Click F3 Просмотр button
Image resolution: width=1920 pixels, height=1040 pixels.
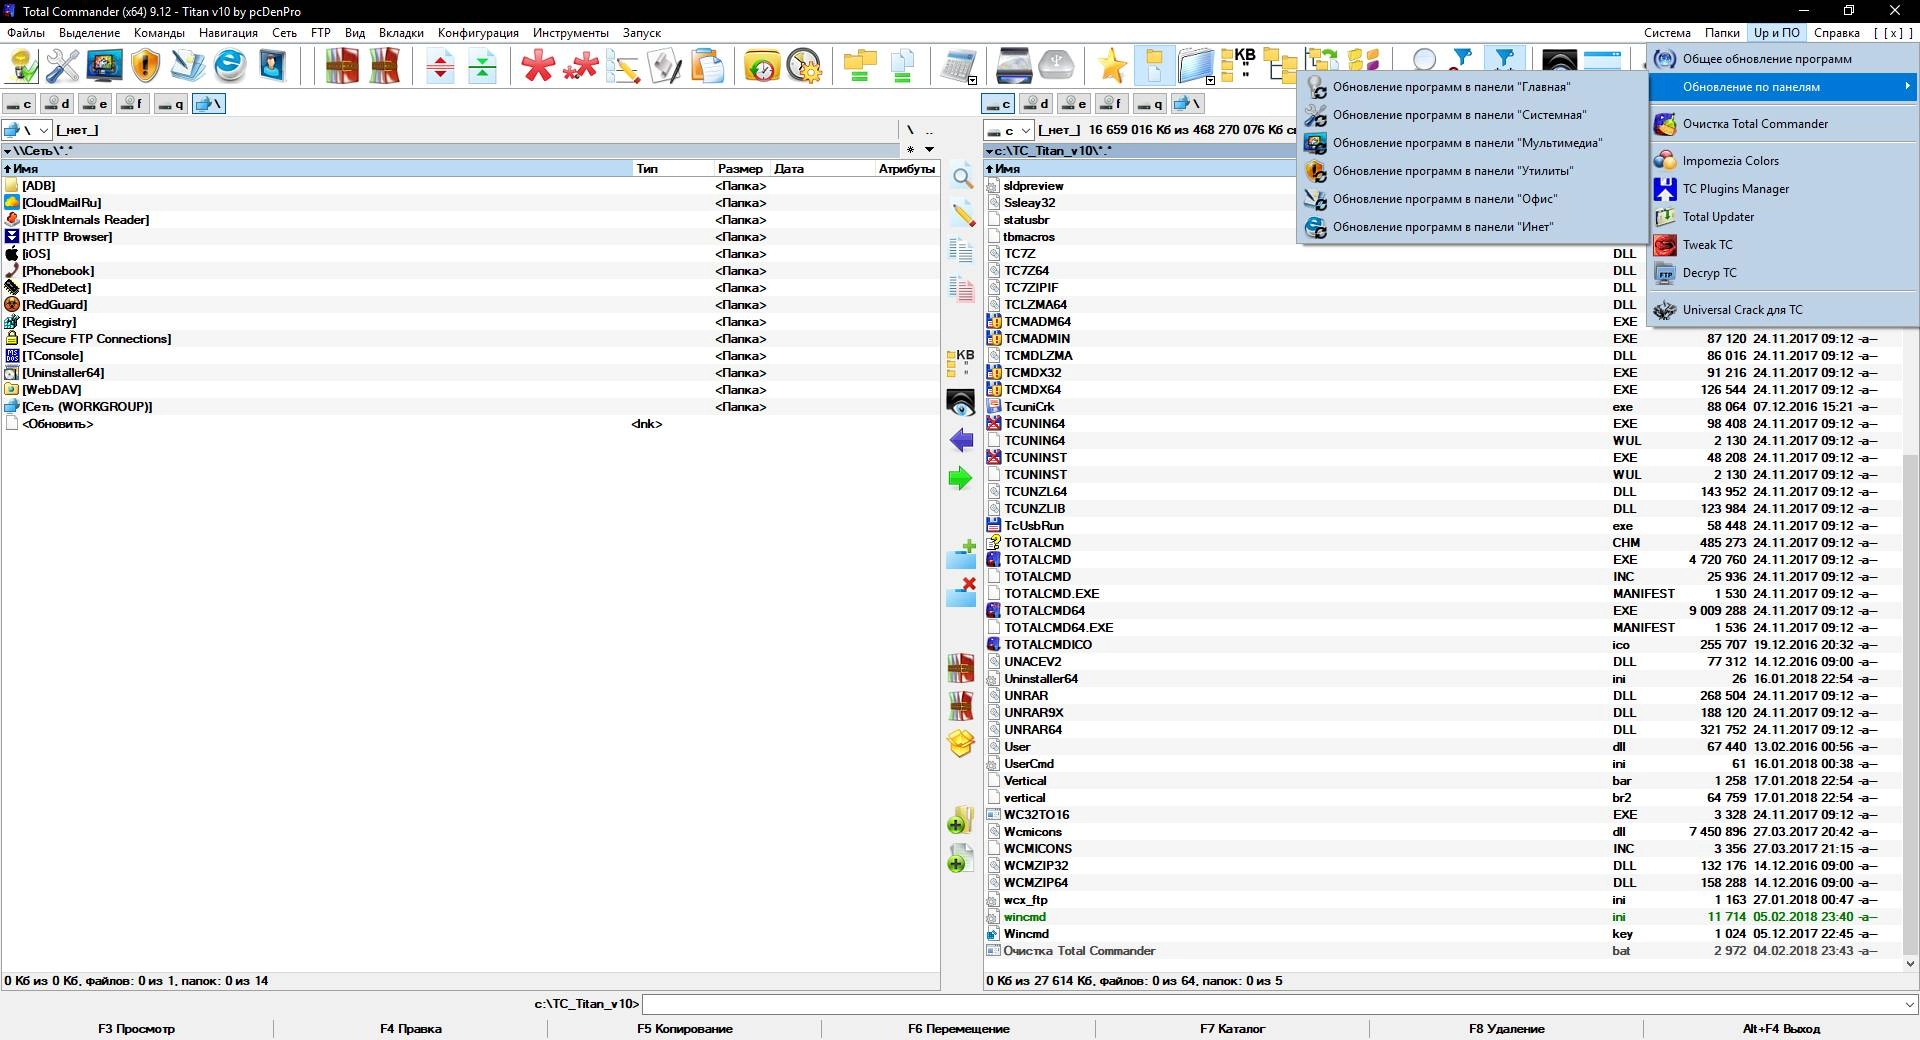pos(137,1029)
